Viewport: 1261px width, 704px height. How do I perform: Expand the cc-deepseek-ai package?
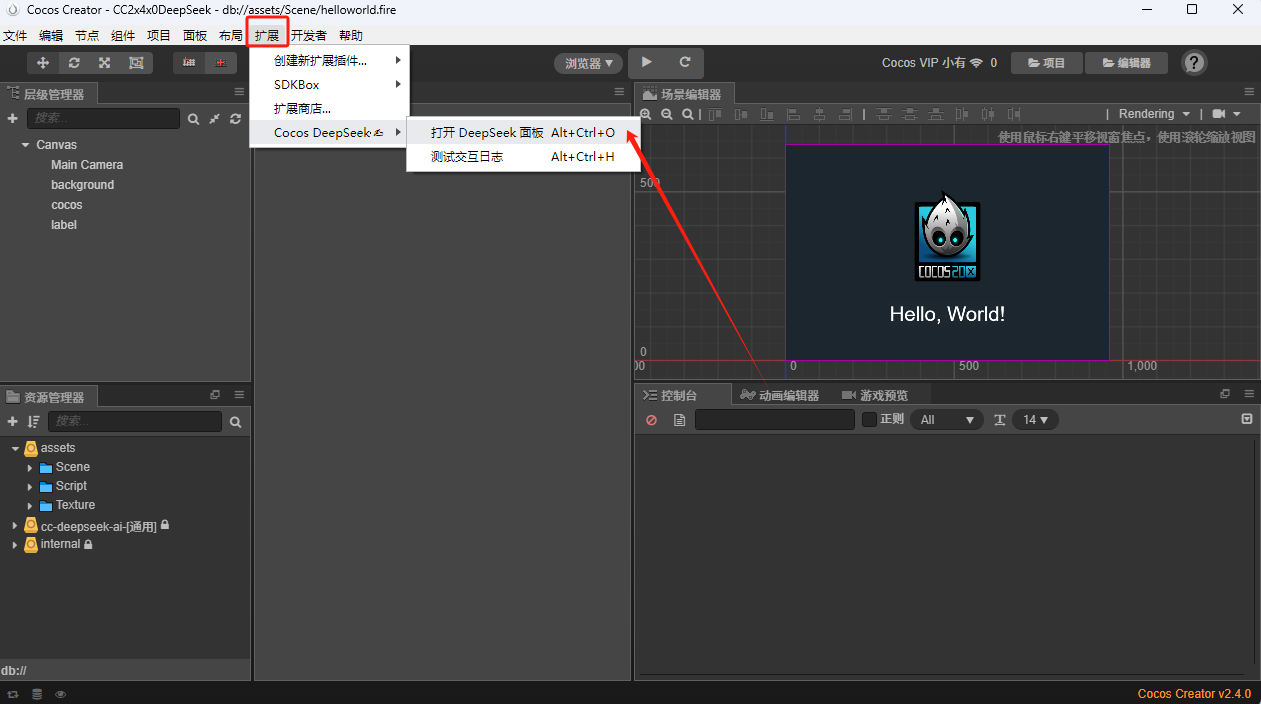[x=15, y=526]
